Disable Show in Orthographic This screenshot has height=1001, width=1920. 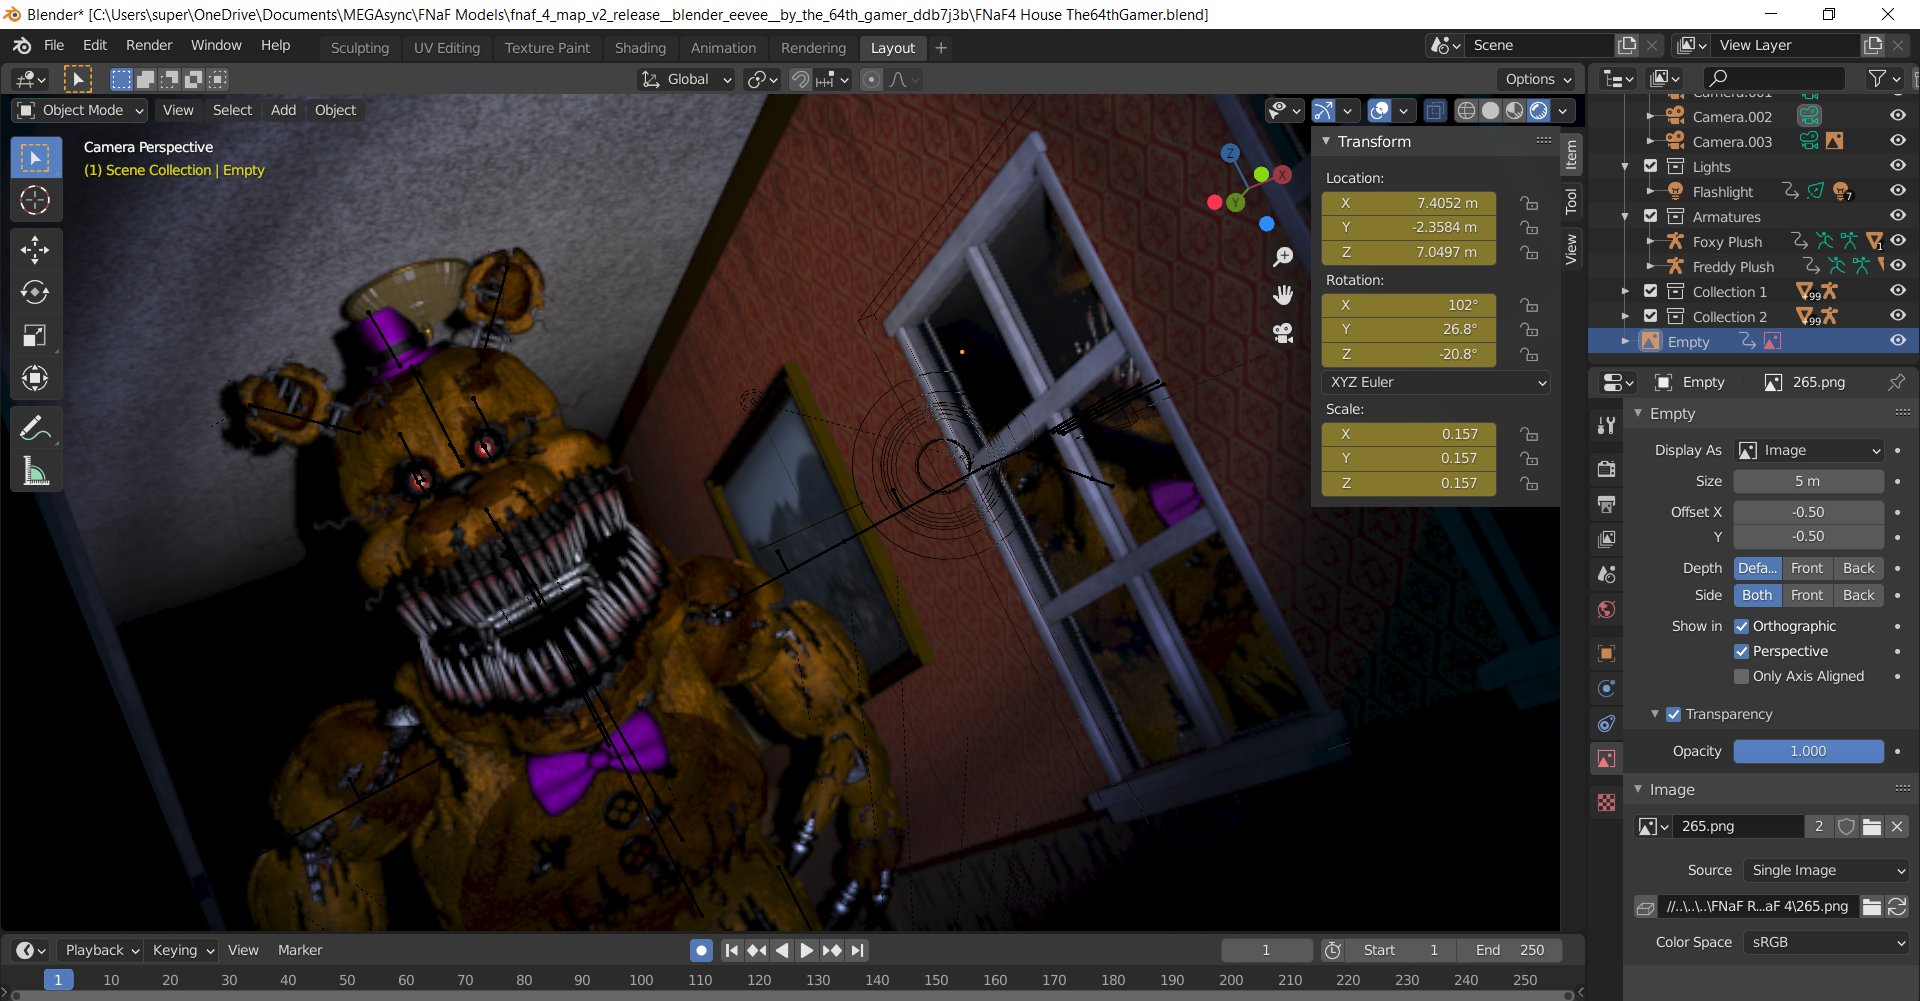pyautogui.click(x=1742, y=627)
